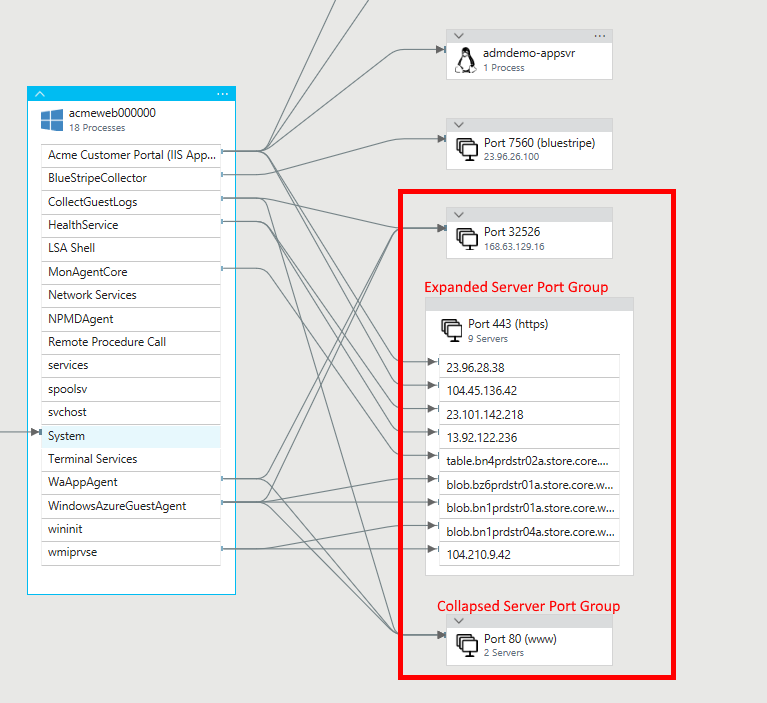
Task: Expand the Port 80 (www) chevron
Action: pyautogui.click(x=458, y=621)
